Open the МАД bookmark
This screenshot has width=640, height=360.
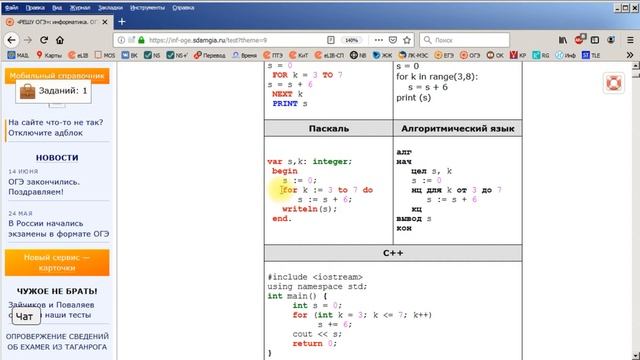18,55
